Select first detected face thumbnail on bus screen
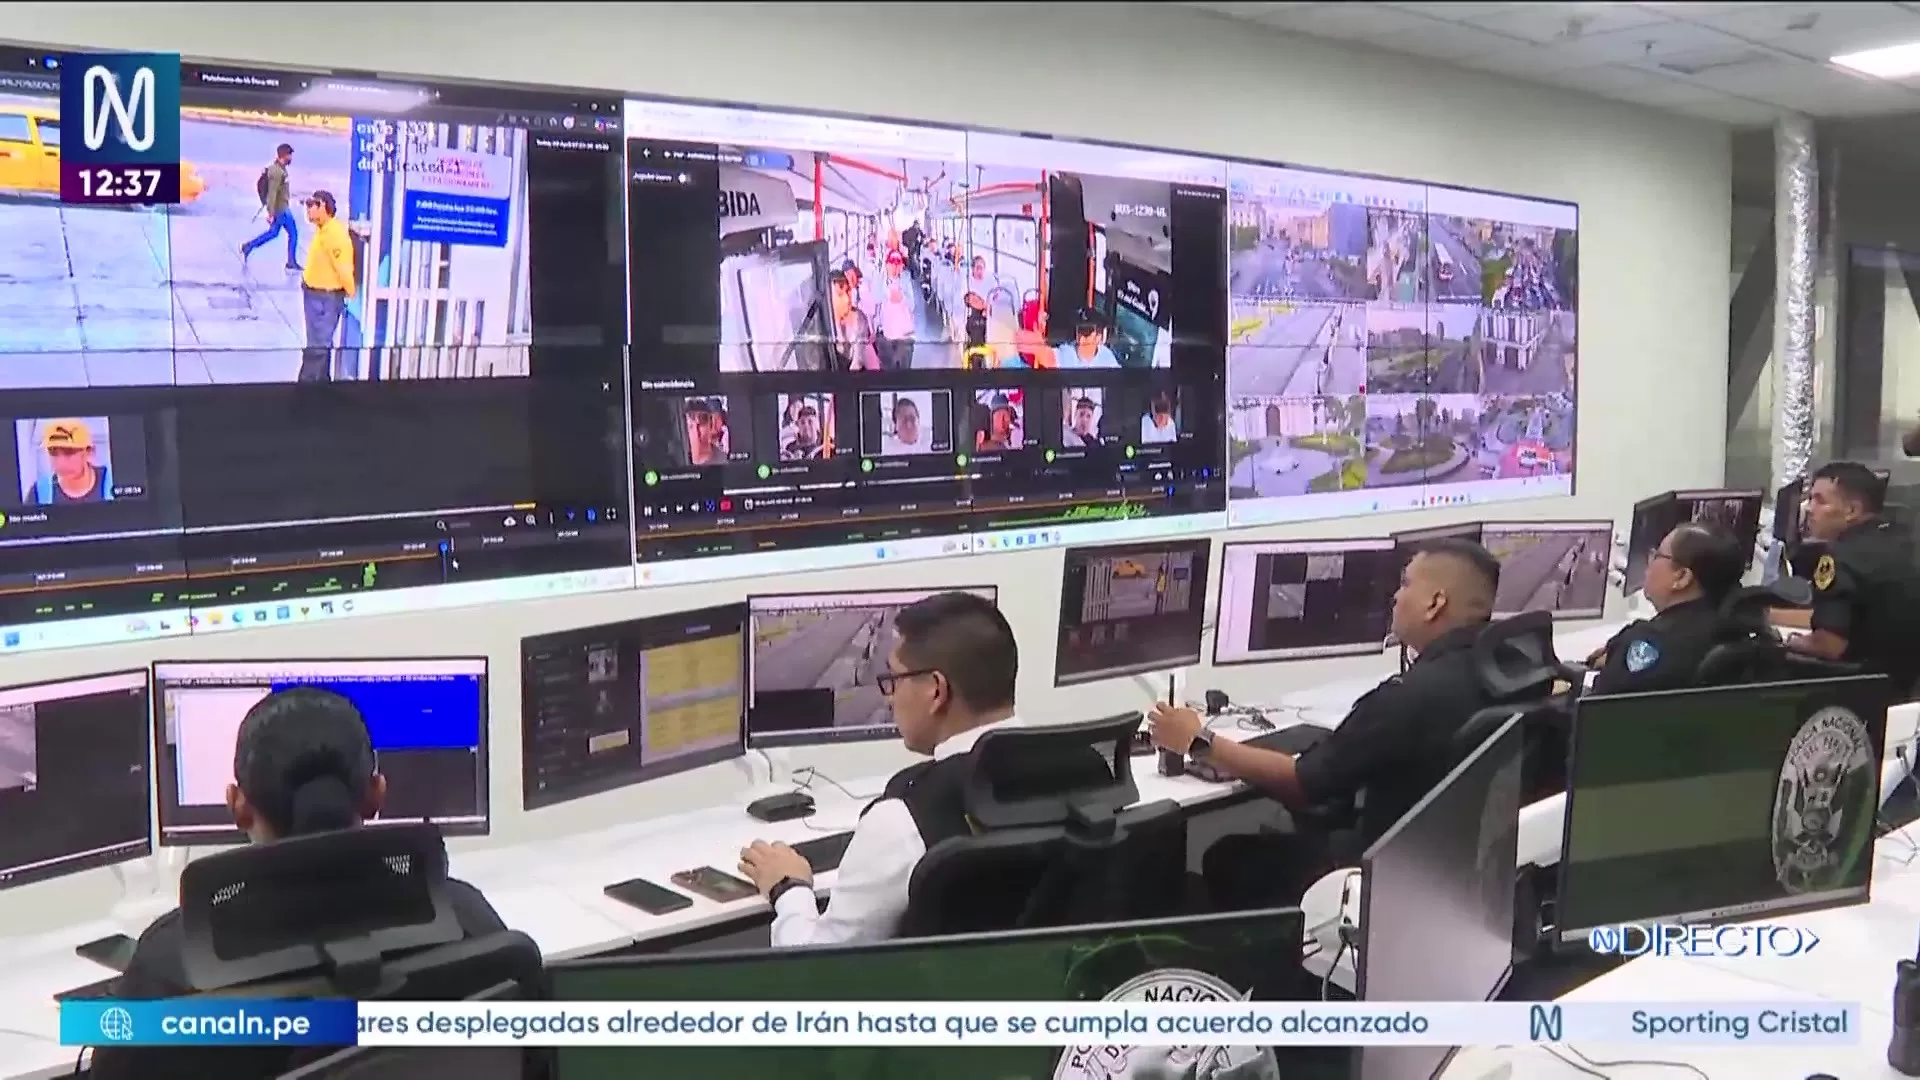This screenshot has width=1920, height=1080. point(705,429)
